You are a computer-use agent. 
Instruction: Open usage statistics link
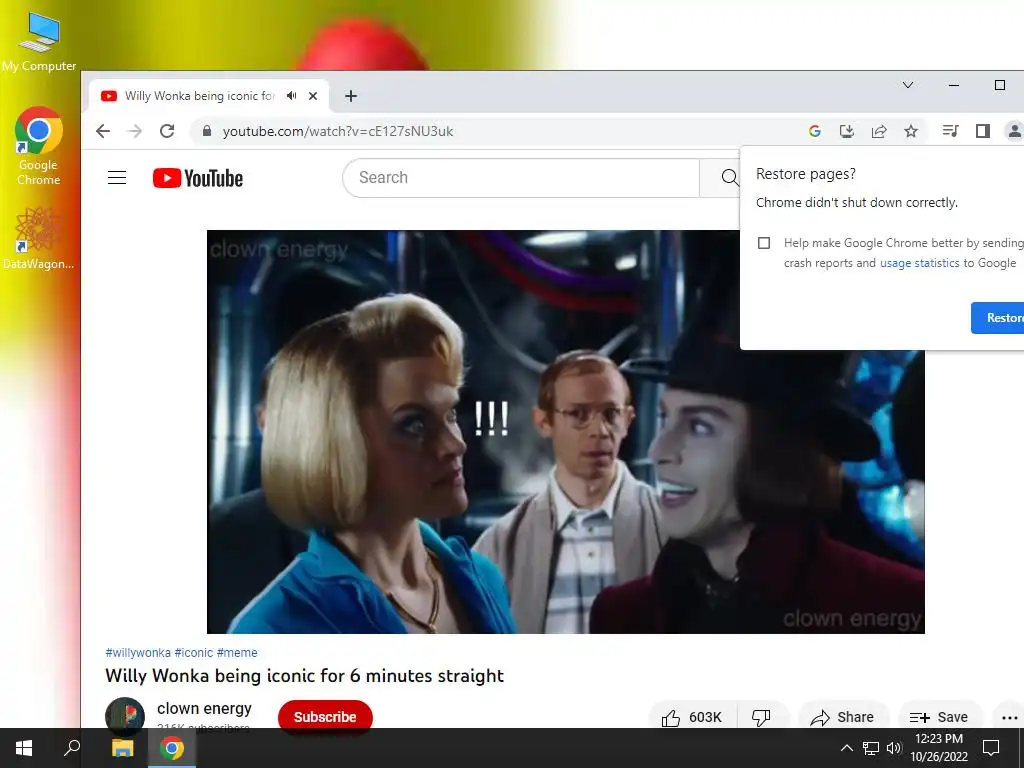tap(920, 263)
